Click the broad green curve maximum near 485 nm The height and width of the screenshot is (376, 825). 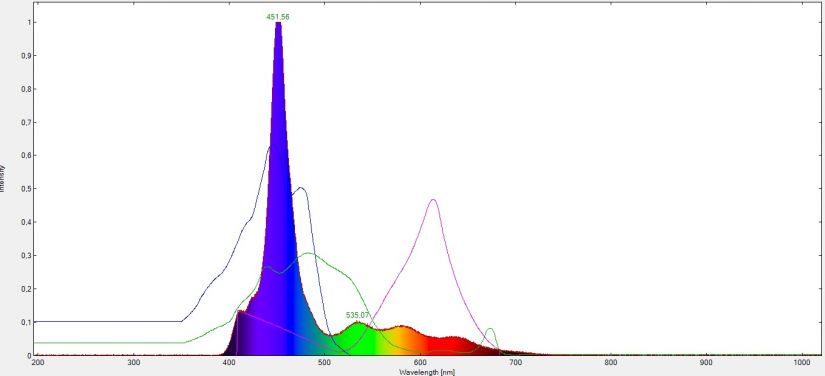[309, 253]
